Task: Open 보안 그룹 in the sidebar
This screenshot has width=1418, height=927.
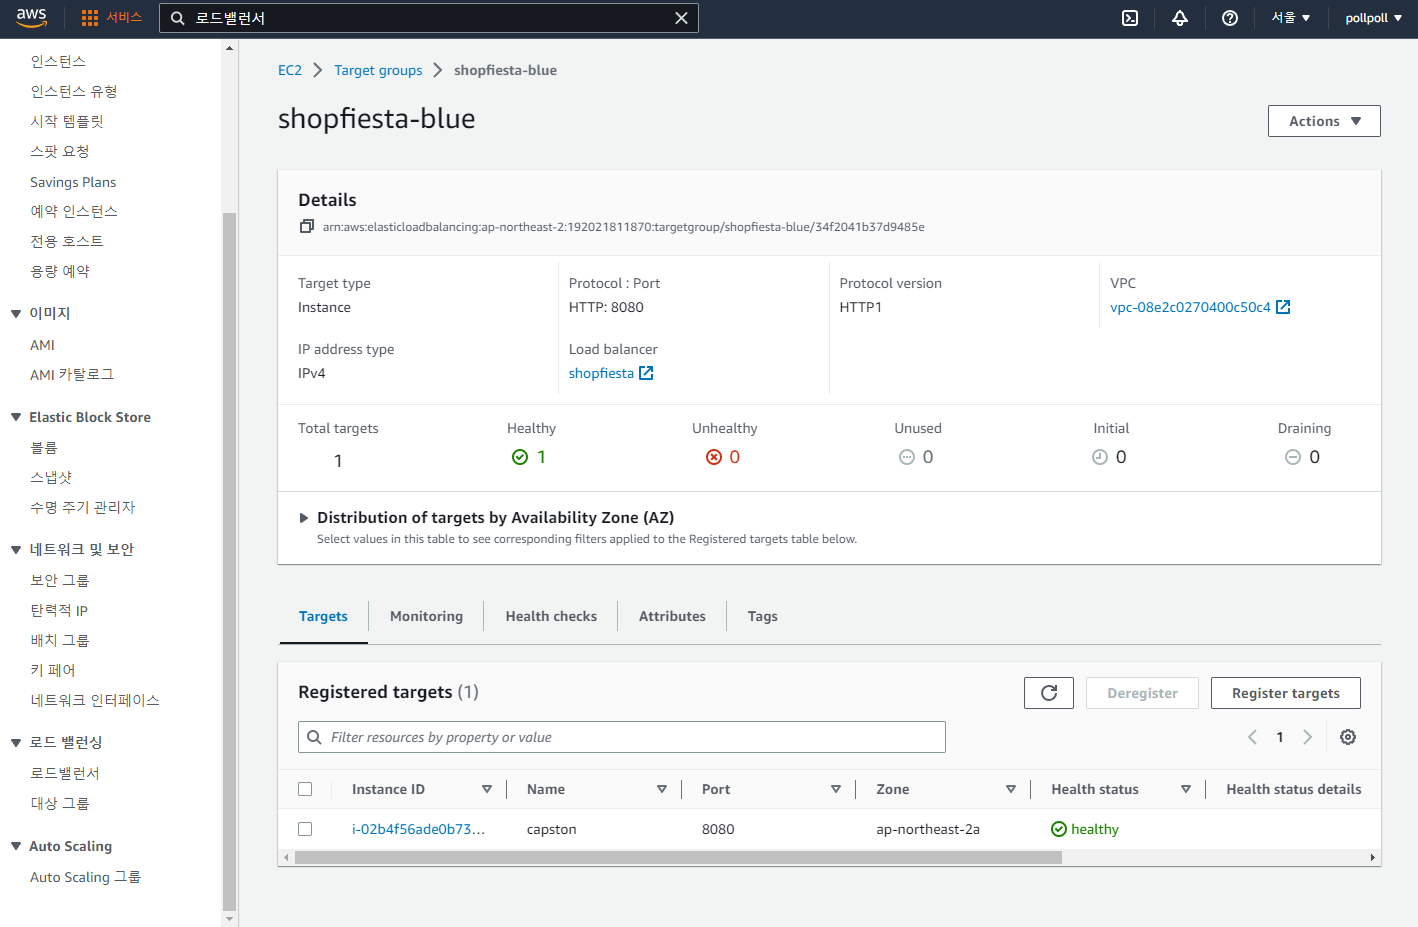Action: click(x=60, y=580)
